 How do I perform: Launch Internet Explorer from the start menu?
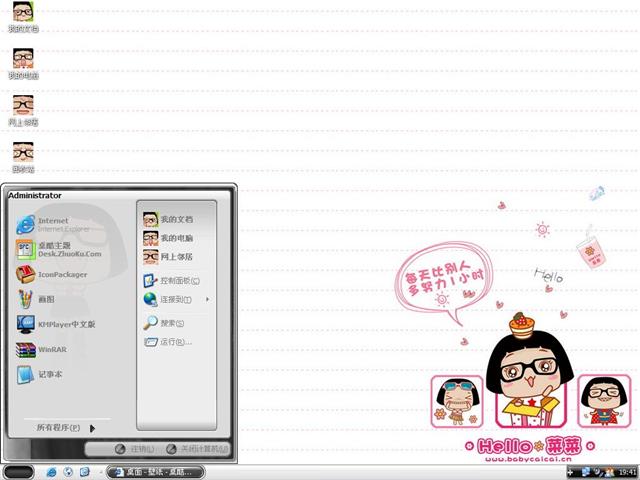(x=53, y=224)
